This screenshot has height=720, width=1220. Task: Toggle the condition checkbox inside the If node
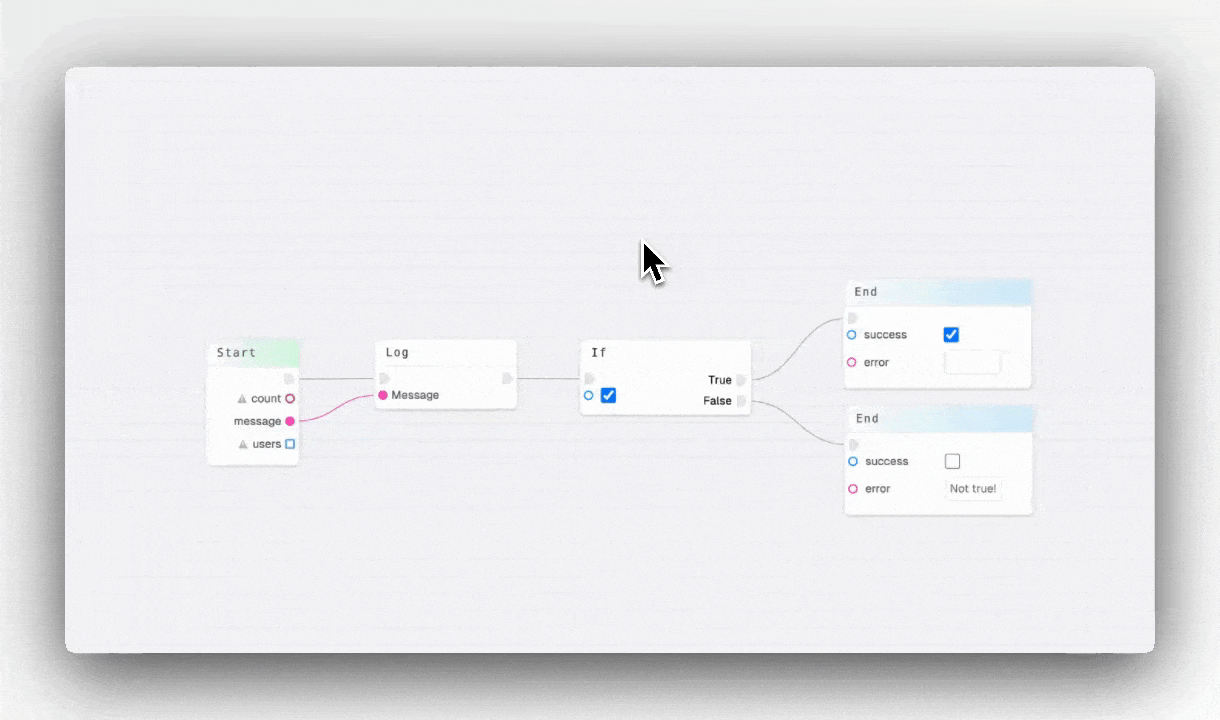click(608, 395)
